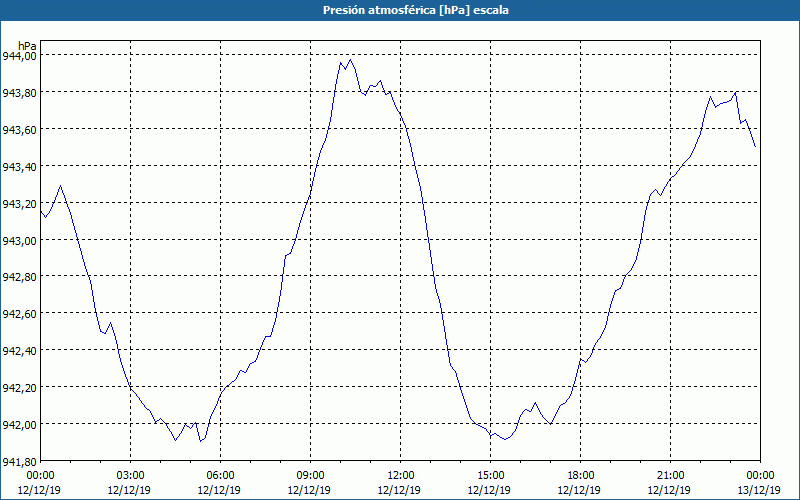This screenshot has width=800, height=500.
Task: Click the 03:00 time label on x-axis
Action: point(130,476)
